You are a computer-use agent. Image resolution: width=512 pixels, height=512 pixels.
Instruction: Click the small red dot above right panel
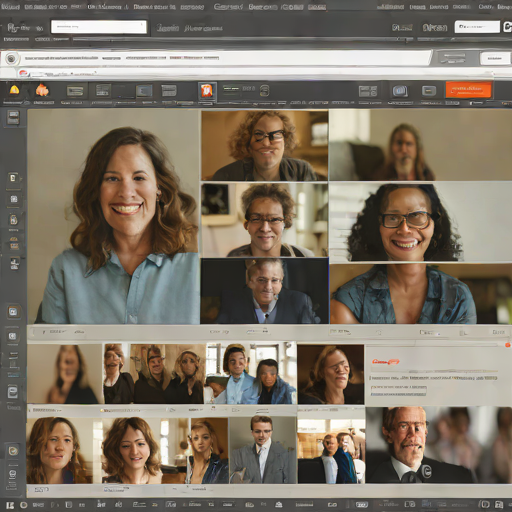tap(508, 345)
